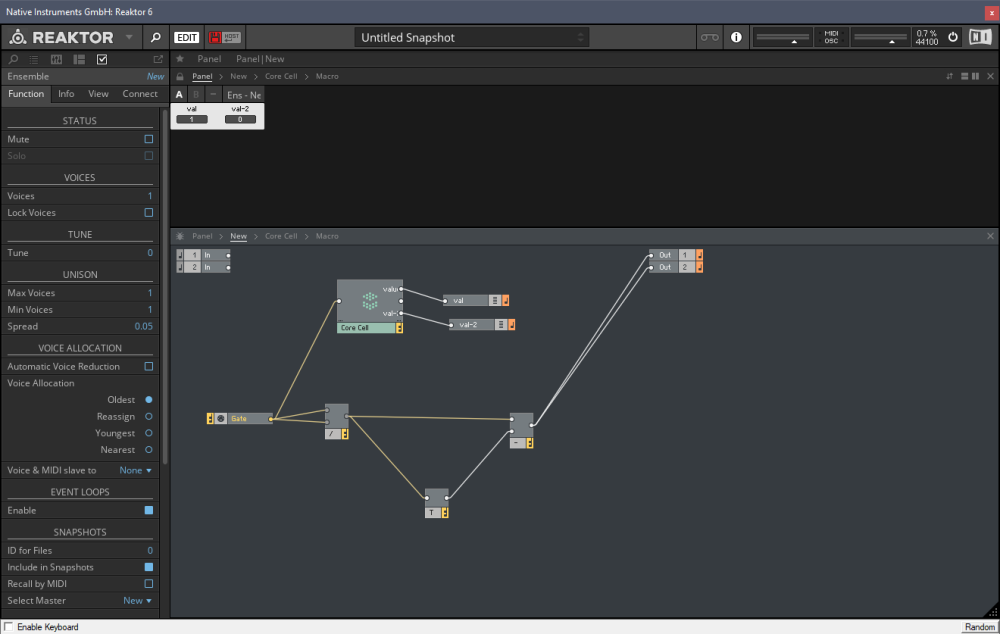Image resolution: width=1000 pixels, height=634 pixels.
Task: Select panel layout A button
Action: tap(179, 94)
